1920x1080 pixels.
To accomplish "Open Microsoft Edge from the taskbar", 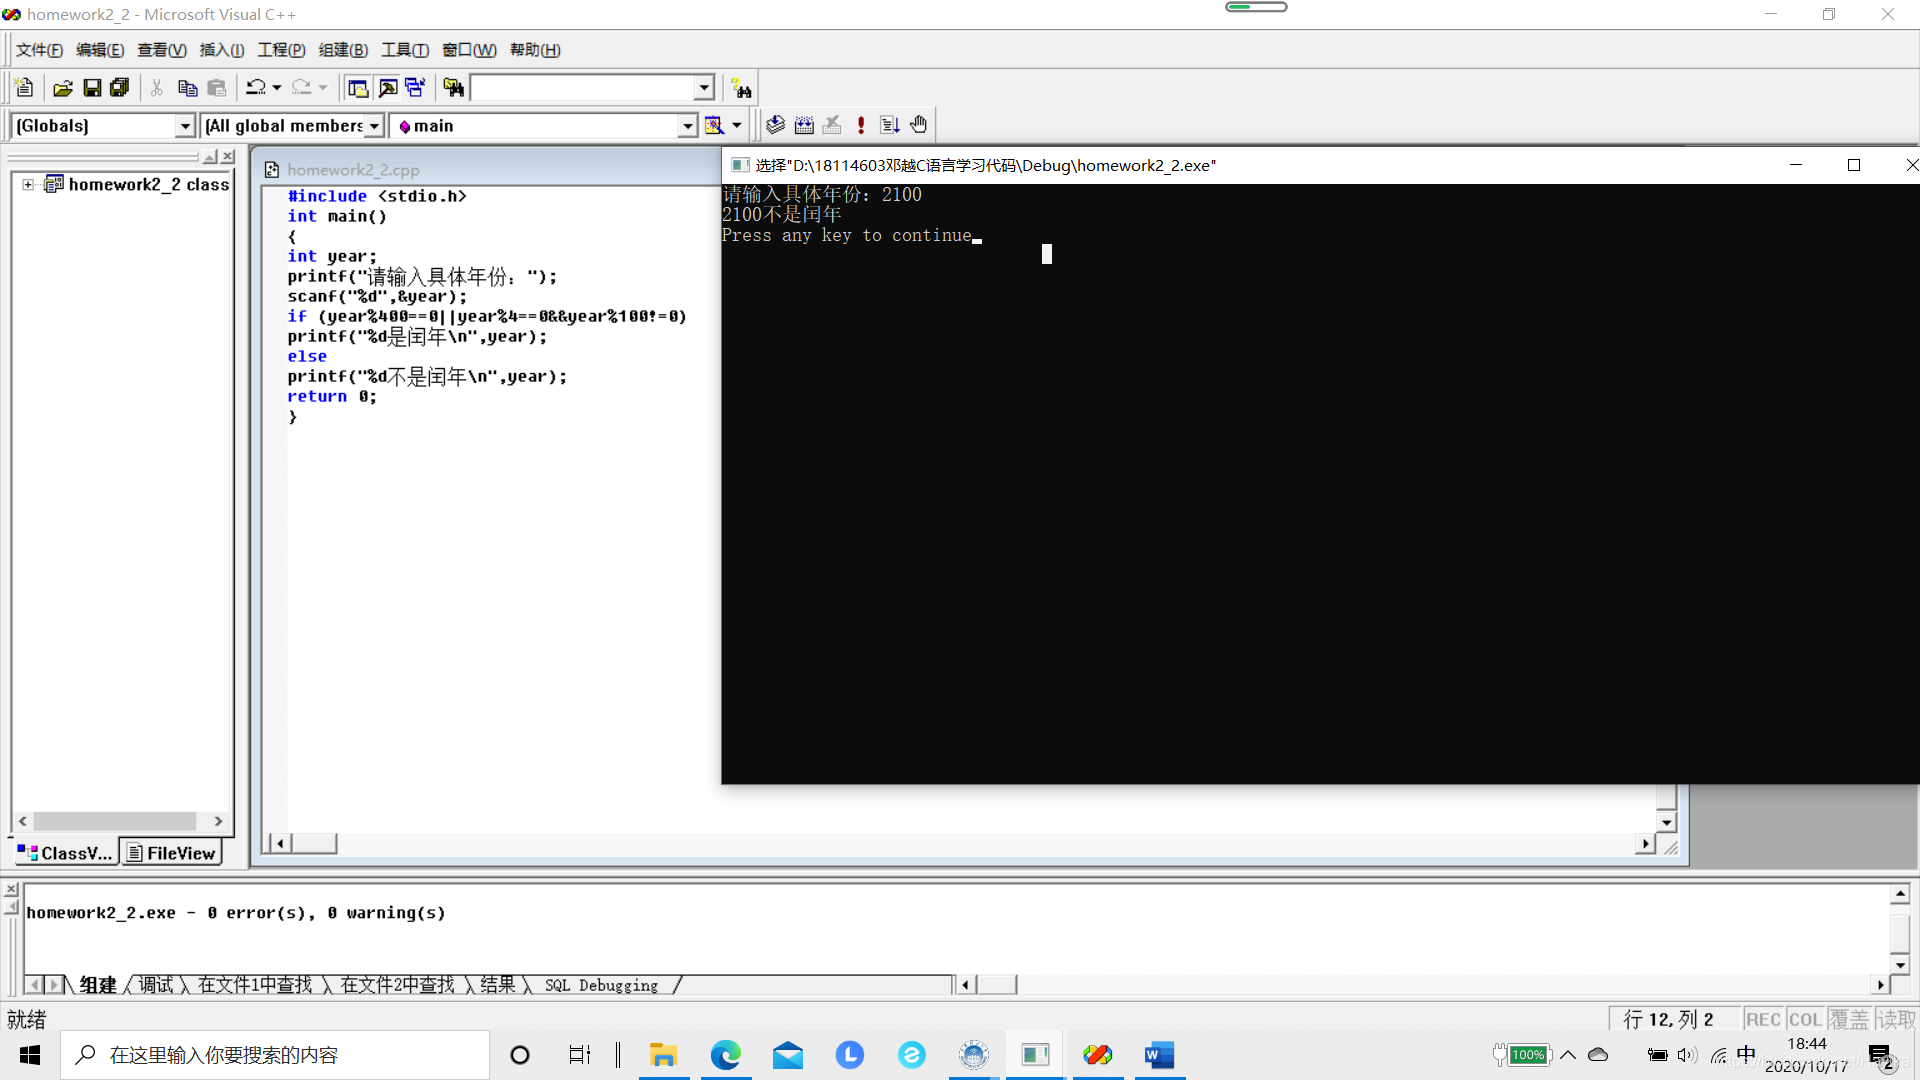I will pyautogui.click(x=726, y=1055).
